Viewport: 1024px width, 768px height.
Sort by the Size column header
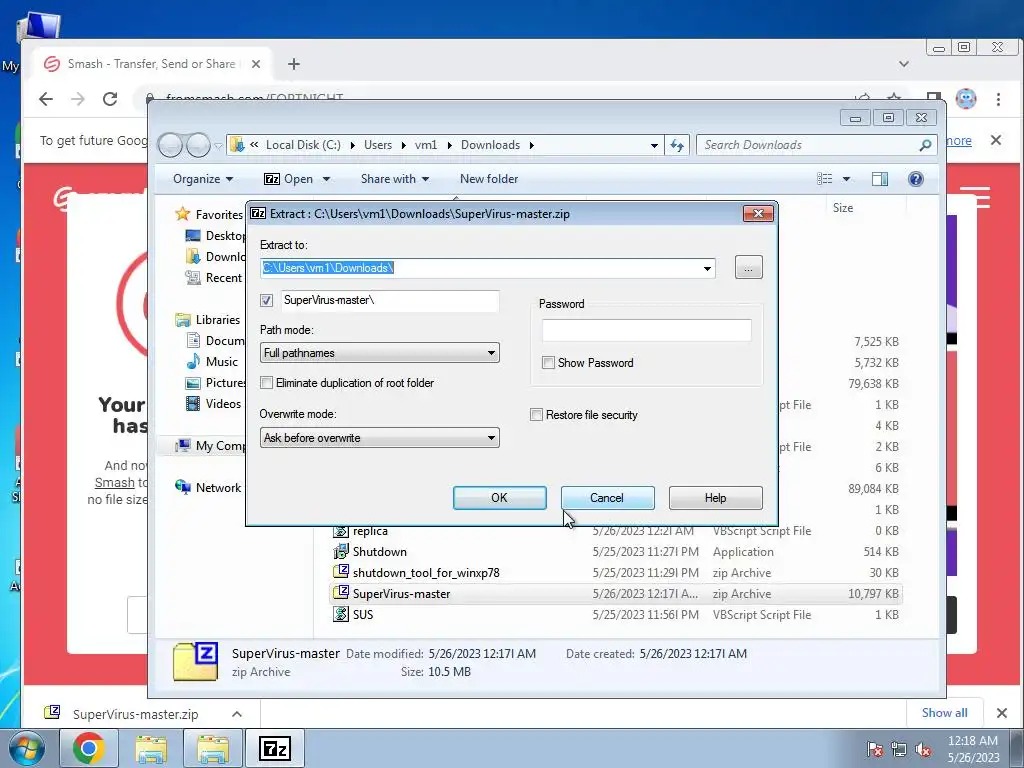click(842, 208)
